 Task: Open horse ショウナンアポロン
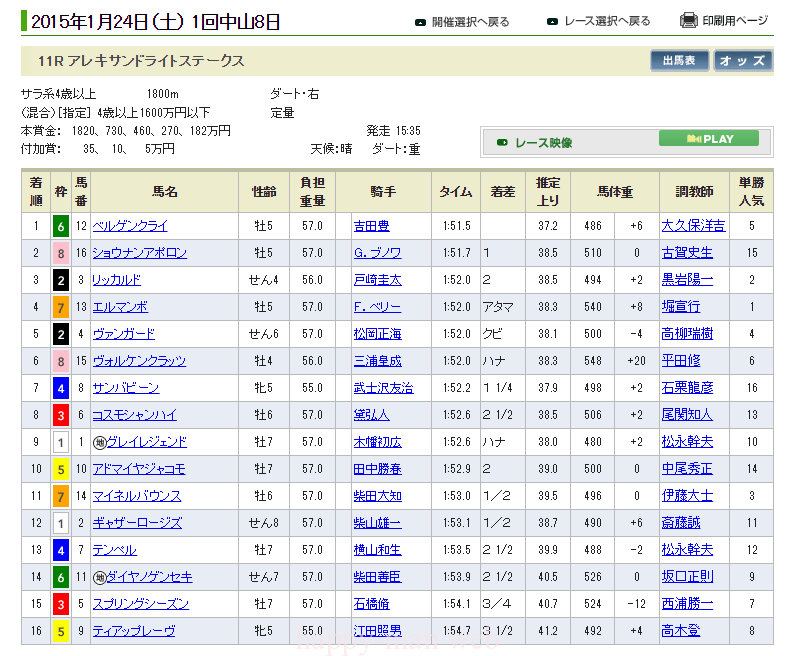139,253
